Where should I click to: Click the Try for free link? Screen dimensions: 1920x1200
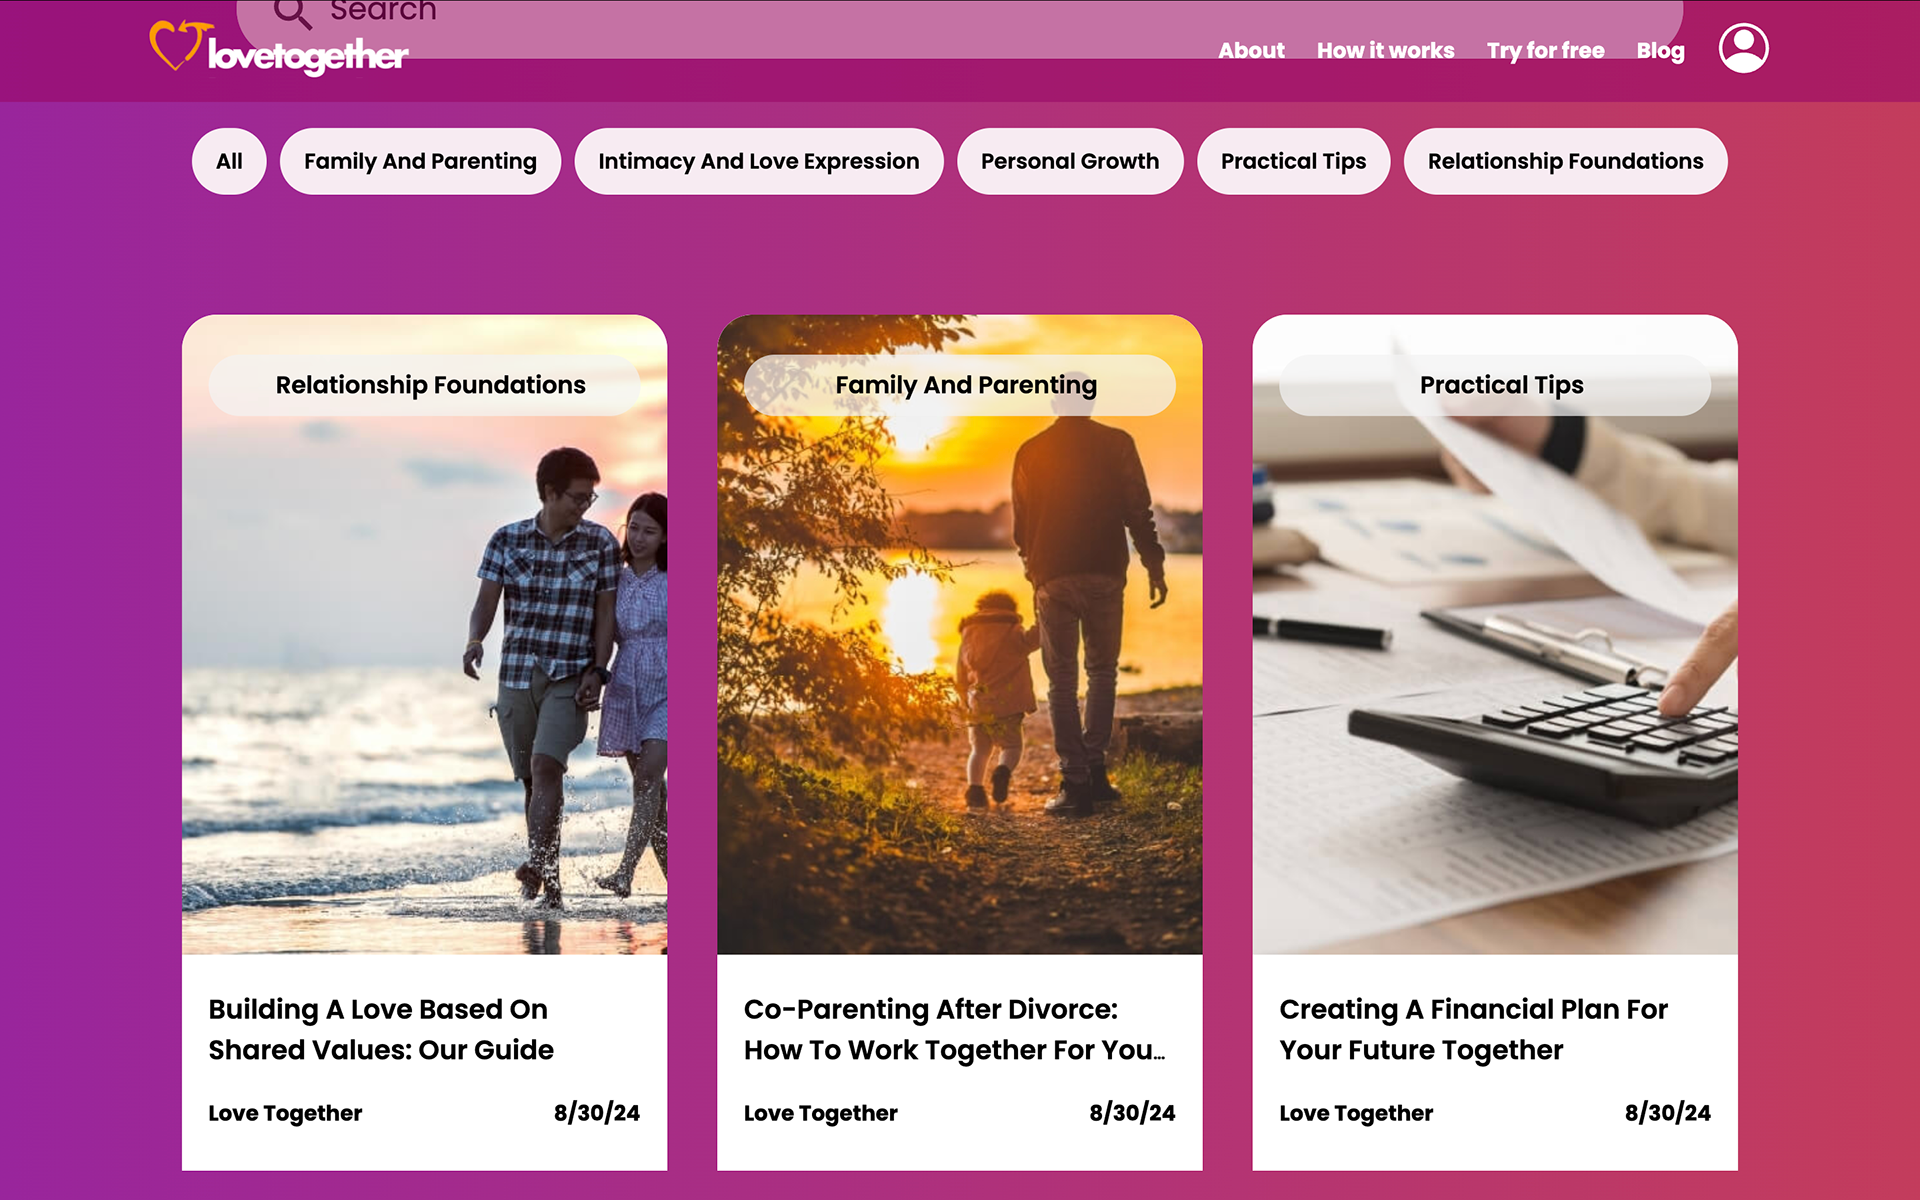pyautogui.click(x=1545, y=50)
